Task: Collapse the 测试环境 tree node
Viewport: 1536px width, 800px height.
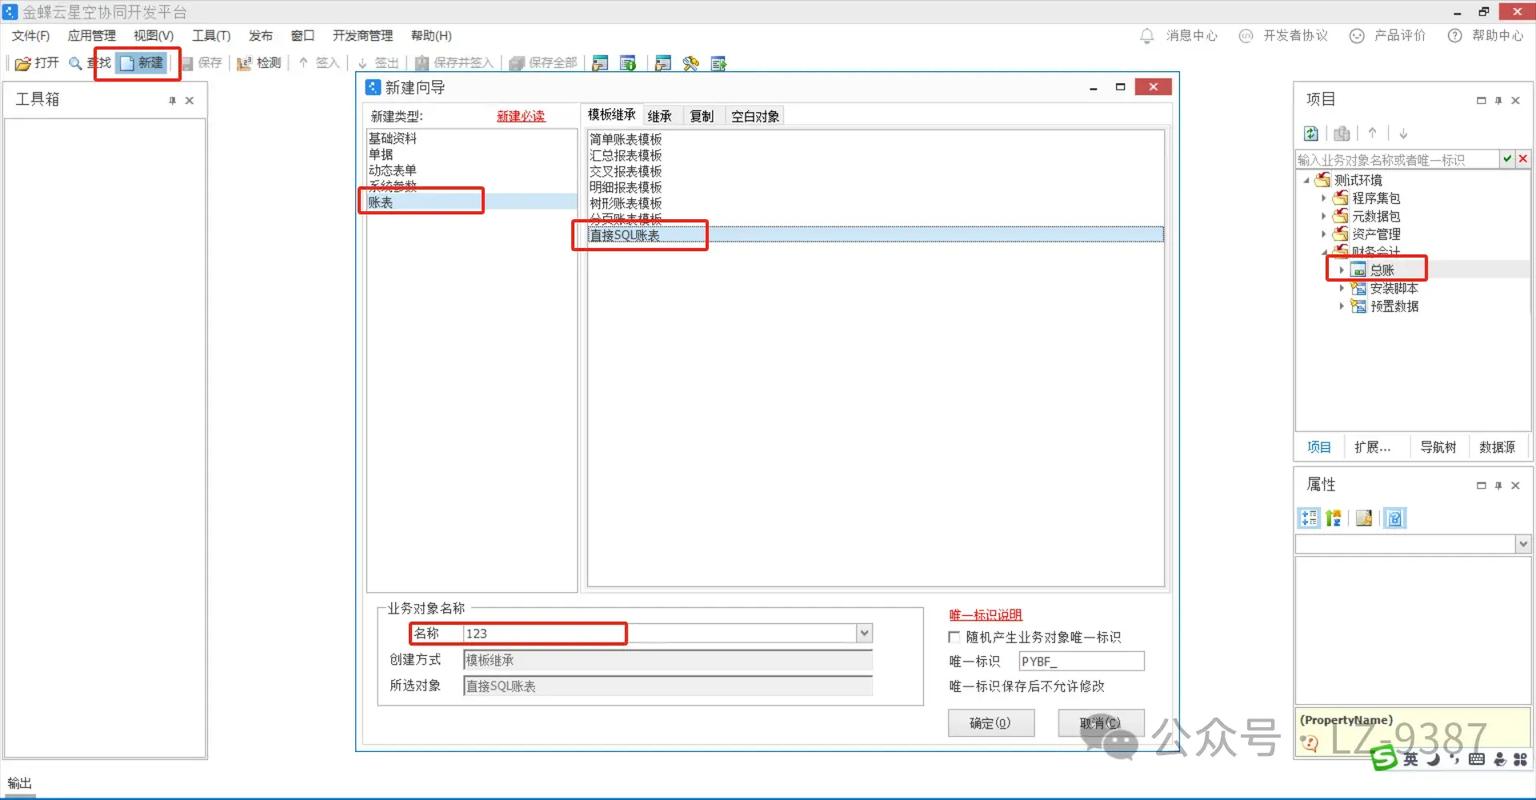Action: [x=1307, y=181]
